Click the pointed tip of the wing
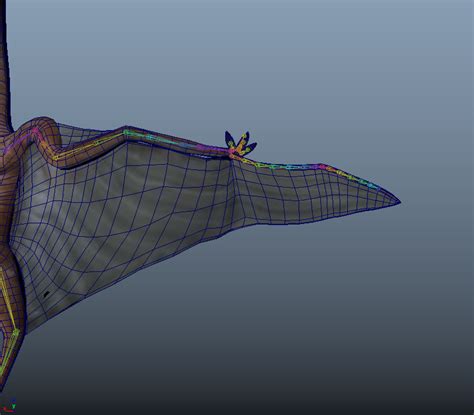 pos(397,201)
